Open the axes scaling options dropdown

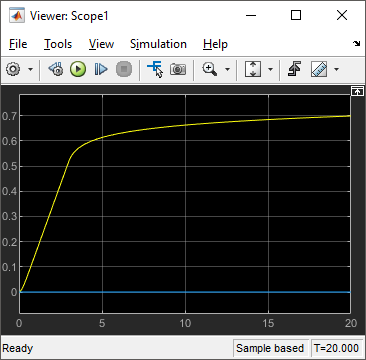pyautogui.click(x=270, y=69)
